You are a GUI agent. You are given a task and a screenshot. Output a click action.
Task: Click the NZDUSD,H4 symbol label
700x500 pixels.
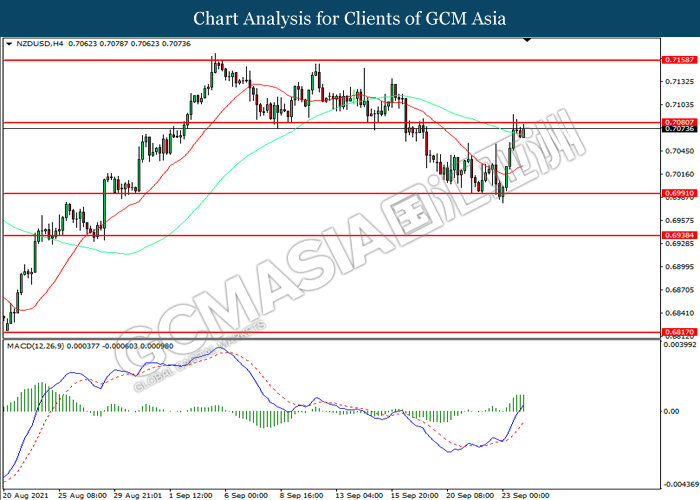[40, 44]
